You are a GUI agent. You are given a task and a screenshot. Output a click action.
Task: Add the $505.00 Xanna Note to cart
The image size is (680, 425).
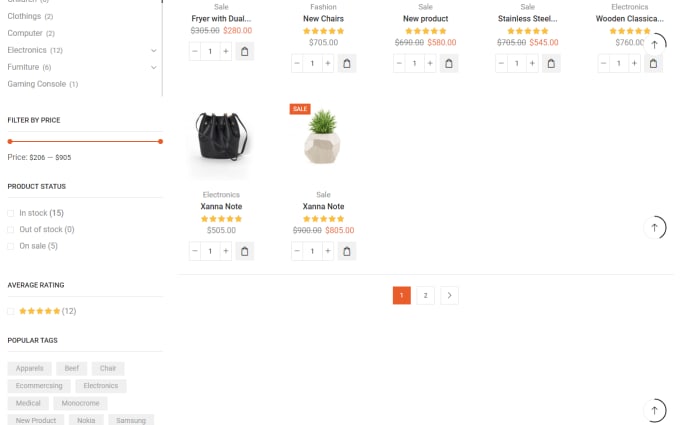pyautogui.click(x=245, y=251)
